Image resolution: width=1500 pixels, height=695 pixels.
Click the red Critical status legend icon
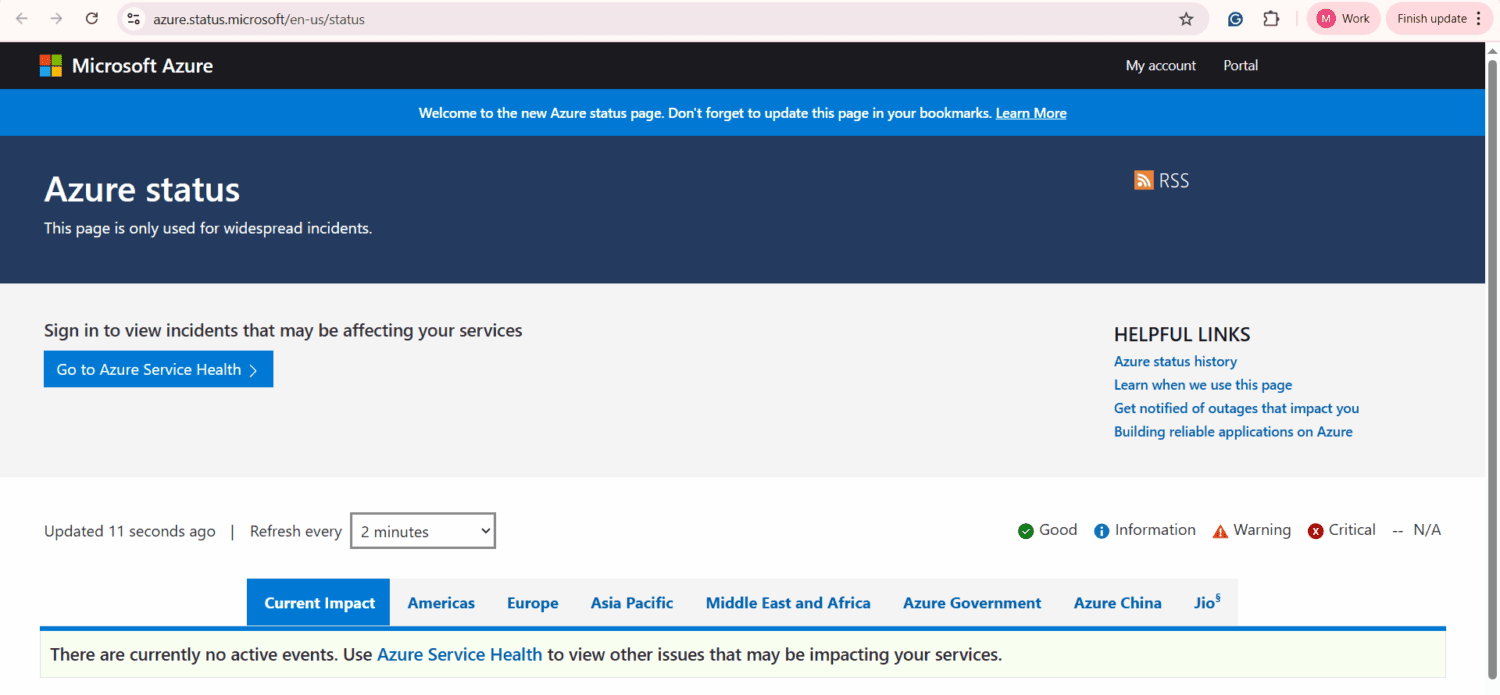tap(1315, 530)
